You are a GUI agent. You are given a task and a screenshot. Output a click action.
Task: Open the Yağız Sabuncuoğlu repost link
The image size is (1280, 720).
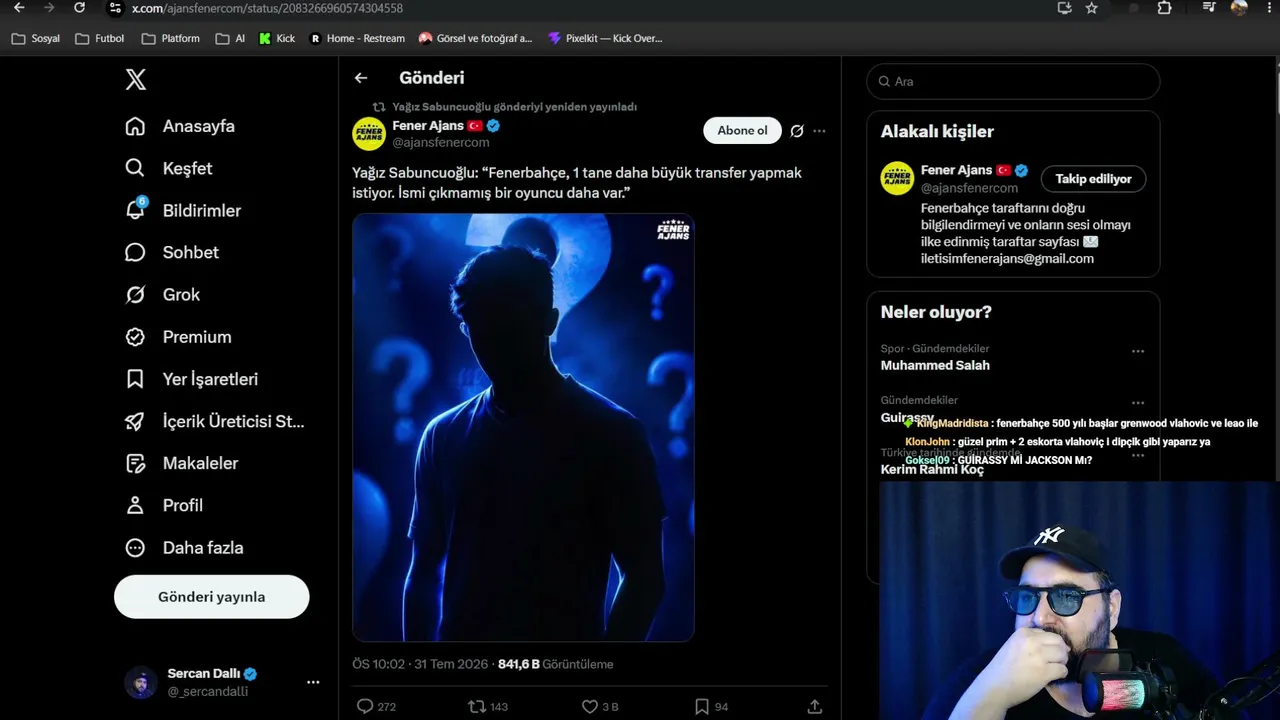click(x=514, y=107)
